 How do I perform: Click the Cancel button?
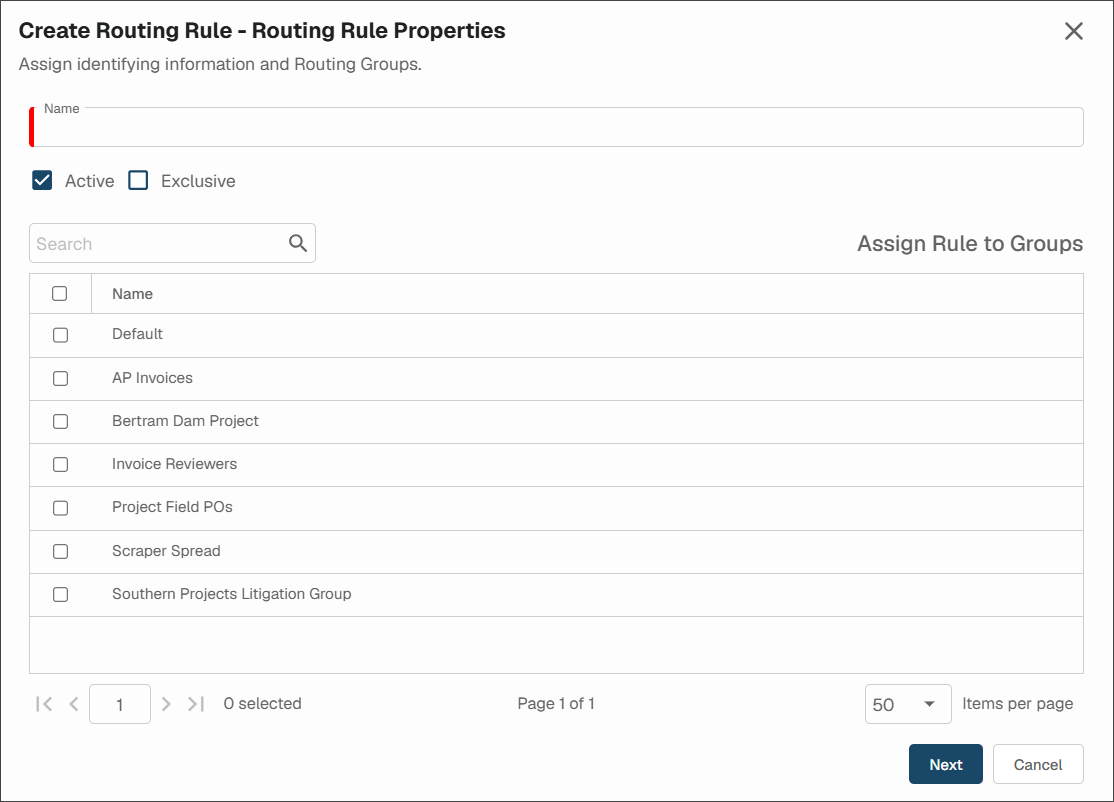coord(1038,764)
